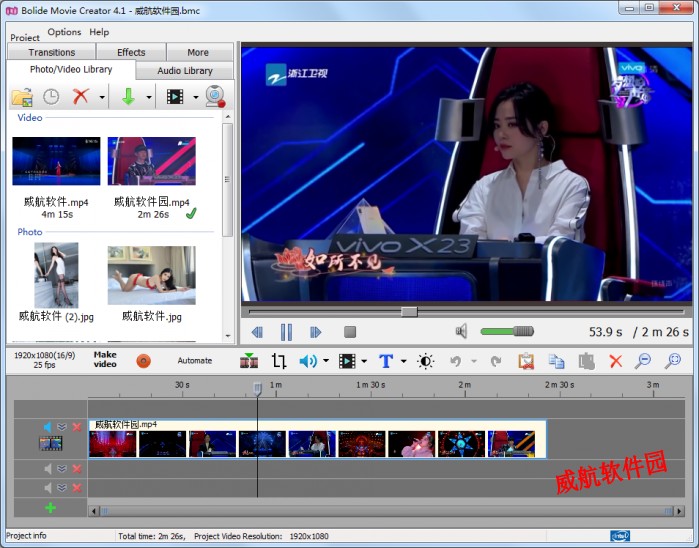This screenshot has height=548, width=699.
Task: Click the Intel icon in the status bar
Action: click(x=620, y=536)
